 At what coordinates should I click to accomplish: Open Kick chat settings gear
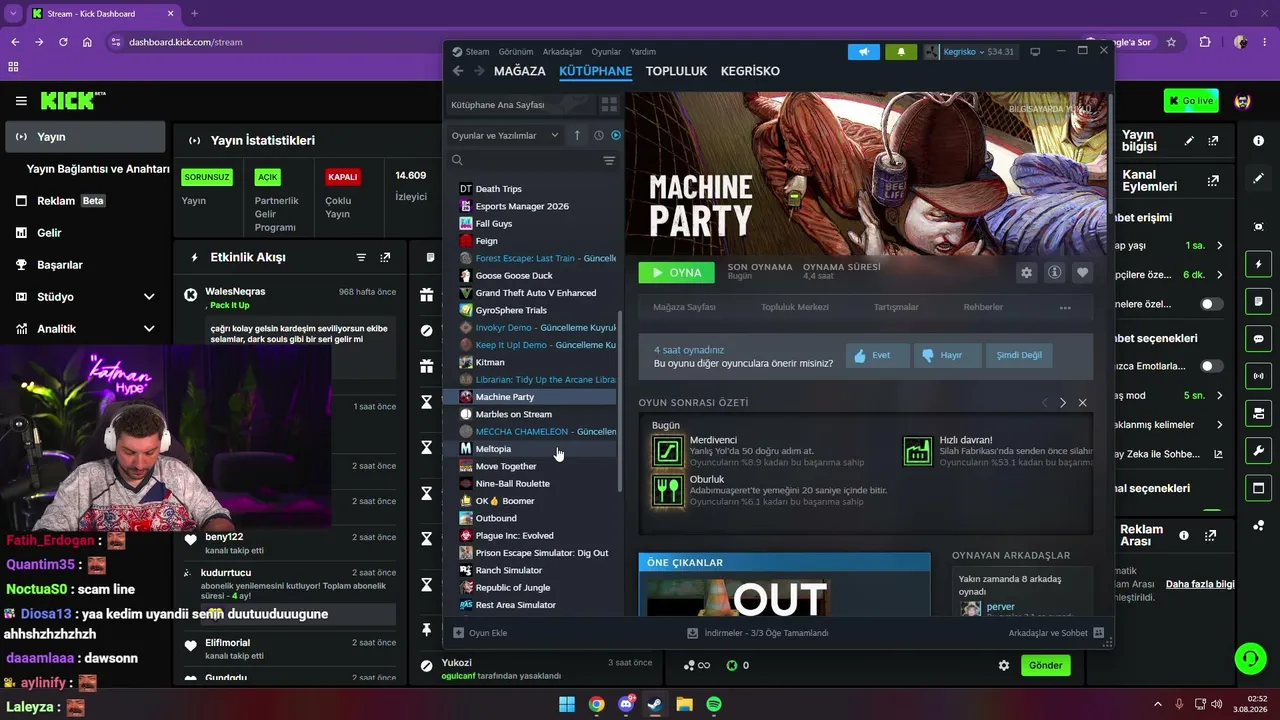tap(1004, 665)
